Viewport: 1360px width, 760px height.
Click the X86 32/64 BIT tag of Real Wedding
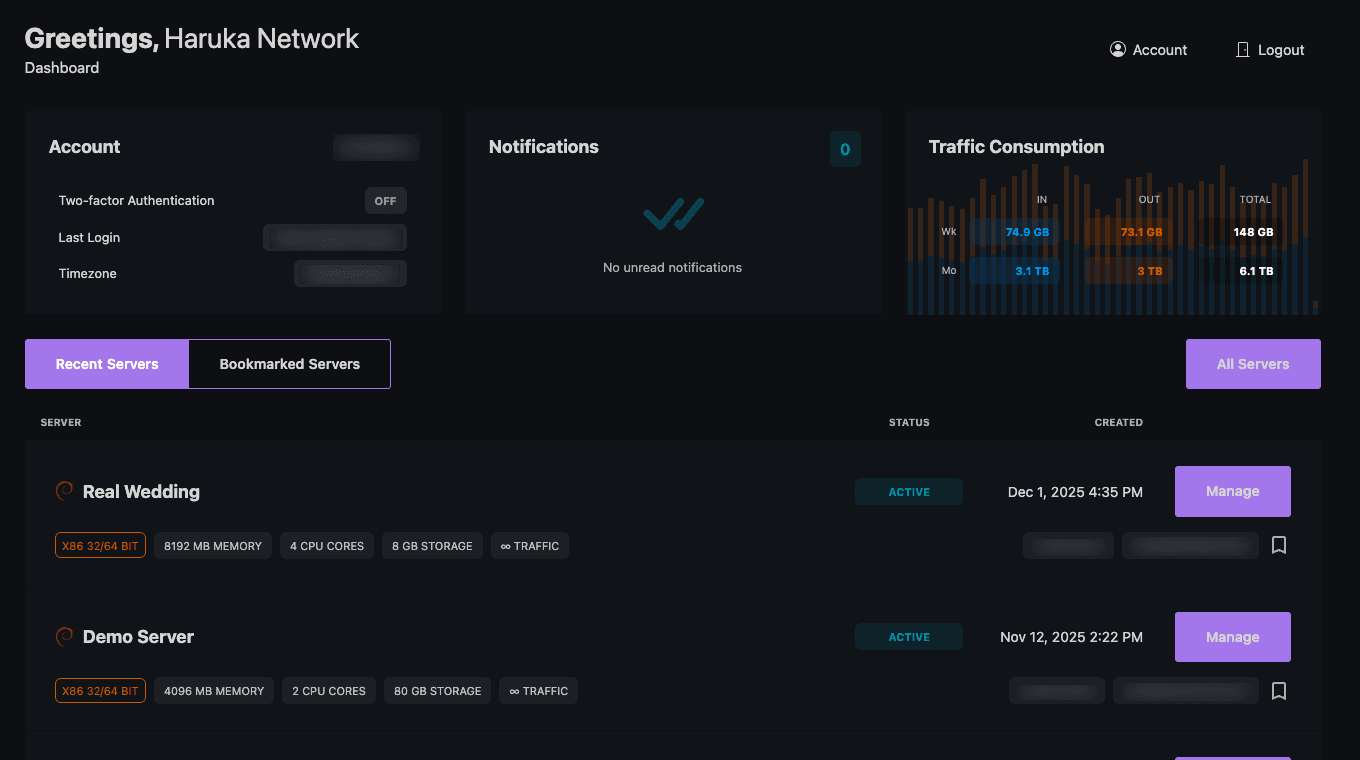[100, 546]
